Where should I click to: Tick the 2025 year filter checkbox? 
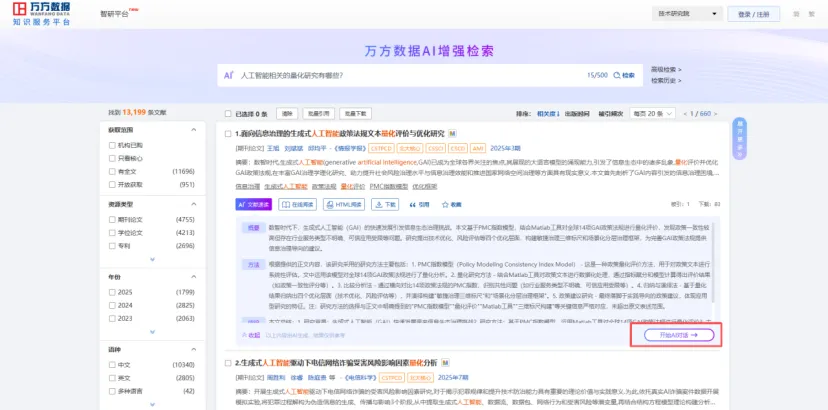pyautogui.click(x=112, y=292)
